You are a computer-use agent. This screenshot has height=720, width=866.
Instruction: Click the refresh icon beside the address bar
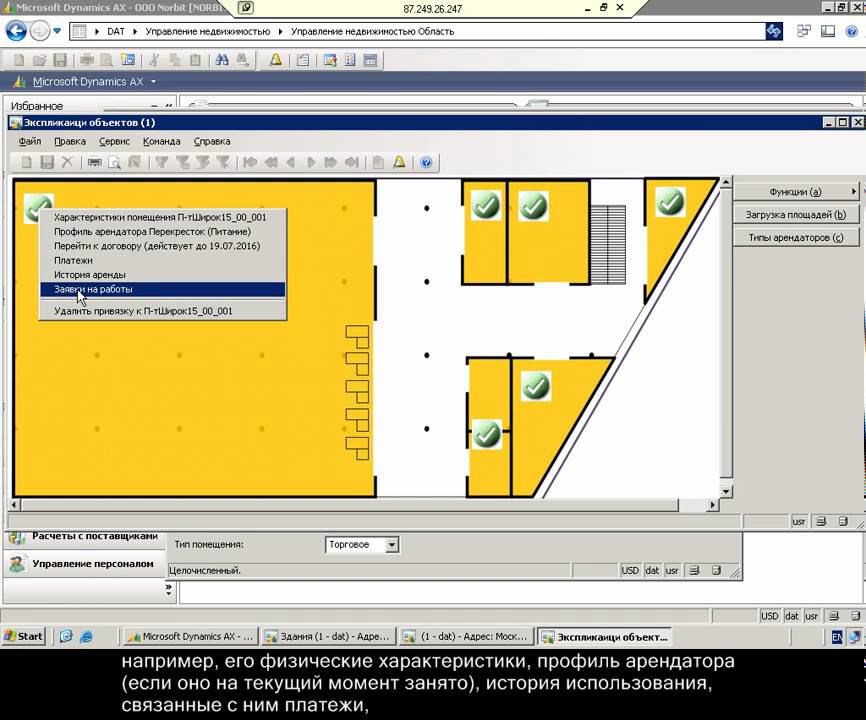coord(774,31)
